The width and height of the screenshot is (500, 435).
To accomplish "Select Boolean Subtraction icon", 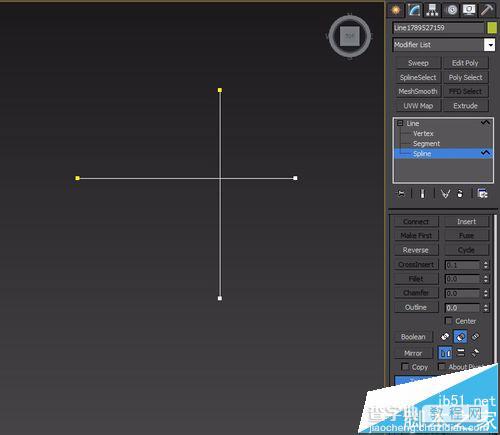I will click(460, 337).
